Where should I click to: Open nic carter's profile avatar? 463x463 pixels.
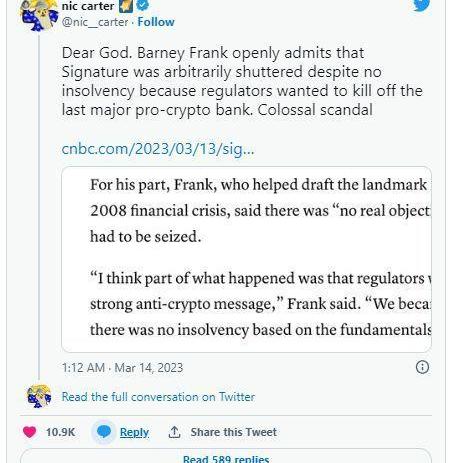pyautogui.click(x=39, y=15)
